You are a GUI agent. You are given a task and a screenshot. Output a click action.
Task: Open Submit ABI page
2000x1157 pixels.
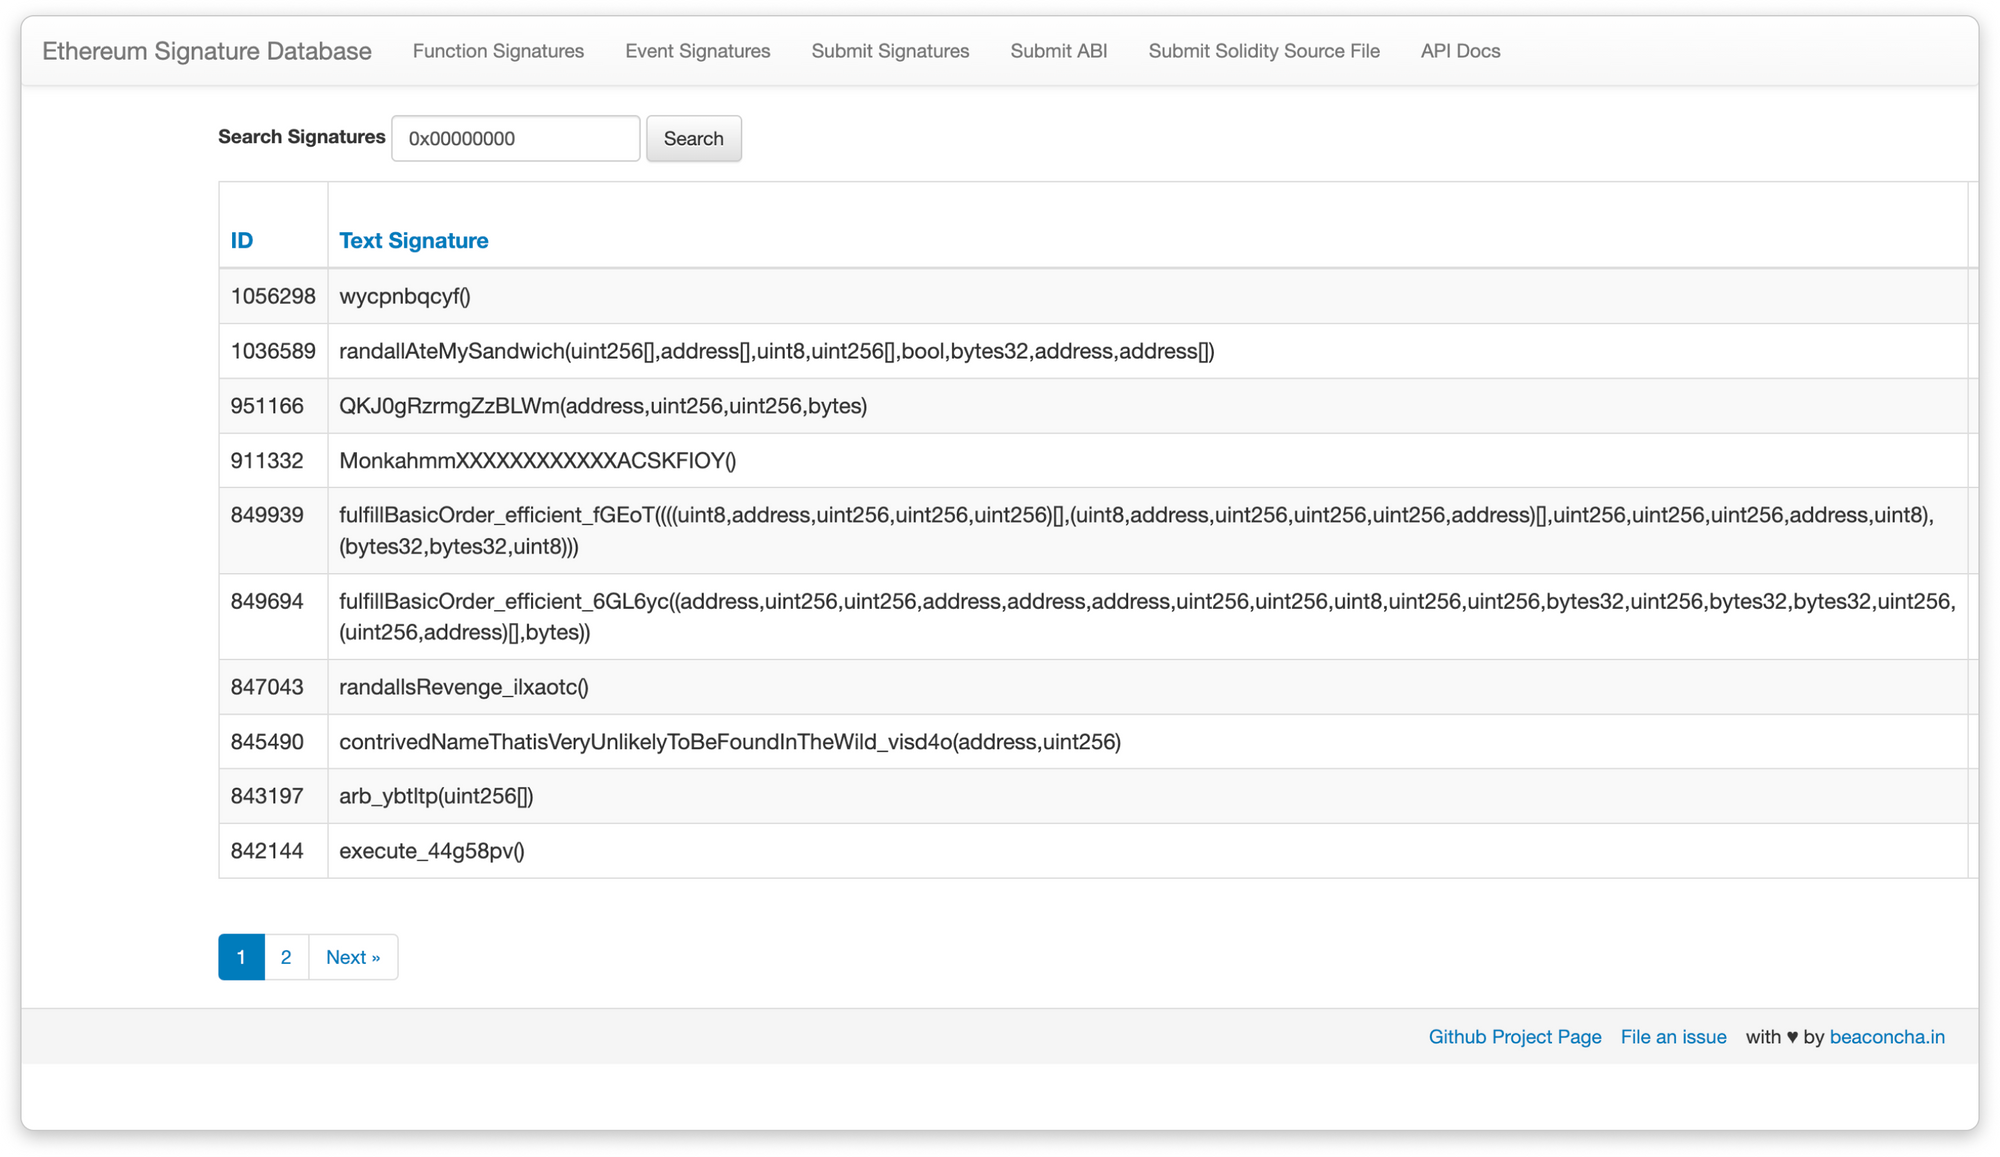[1058, 51]
